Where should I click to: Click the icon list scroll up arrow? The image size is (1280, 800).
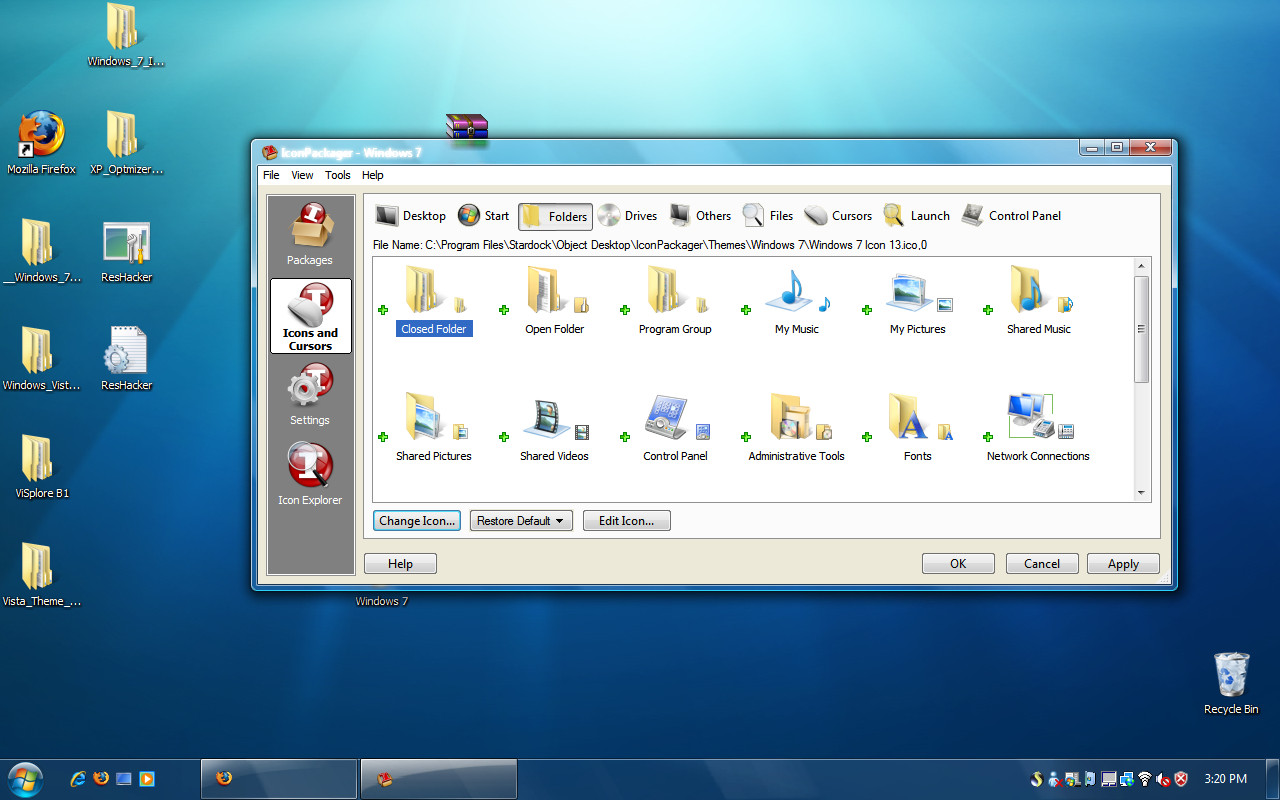(x=1141, y=266)
